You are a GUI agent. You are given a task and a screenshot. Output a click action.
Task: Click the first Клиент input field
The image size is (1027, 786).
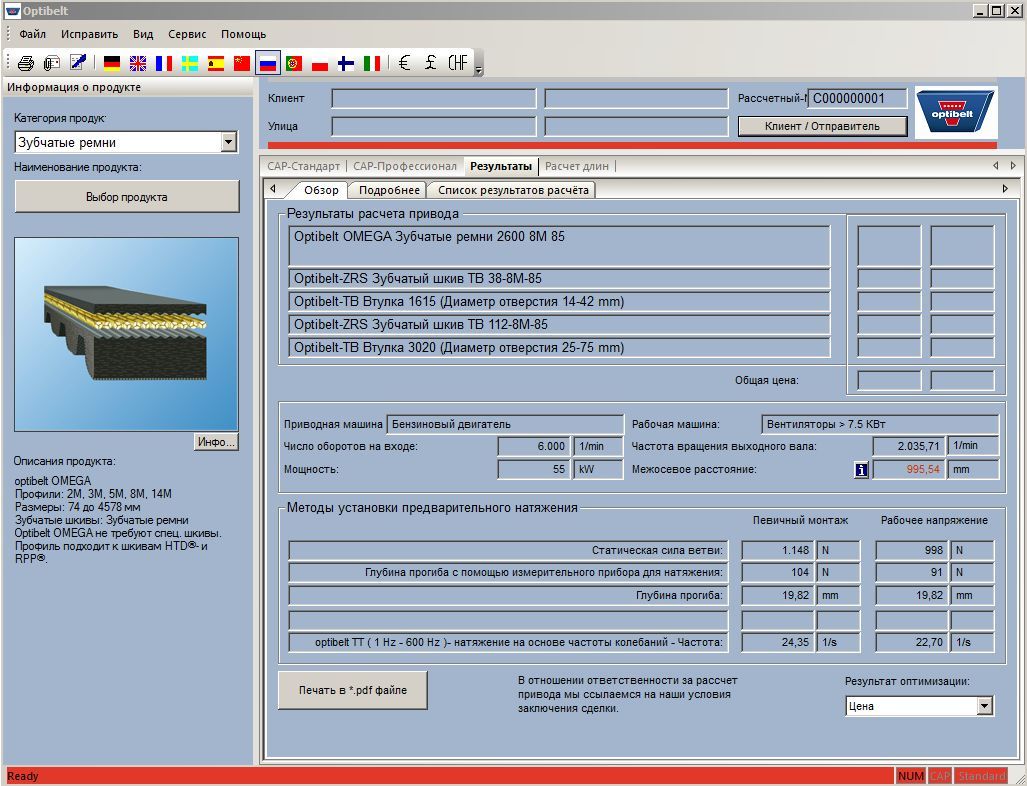pyautogui.click(x=433, y=99)
